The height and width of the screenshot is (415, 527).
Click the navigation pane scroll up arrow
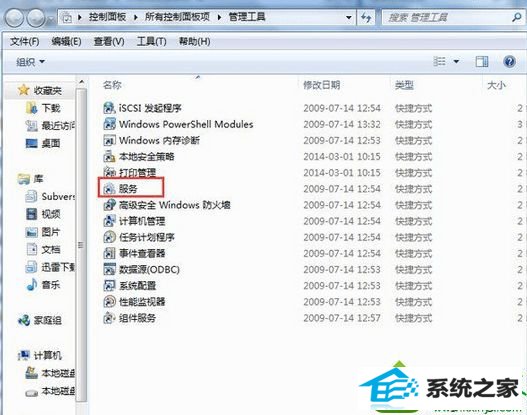(81, 82)
